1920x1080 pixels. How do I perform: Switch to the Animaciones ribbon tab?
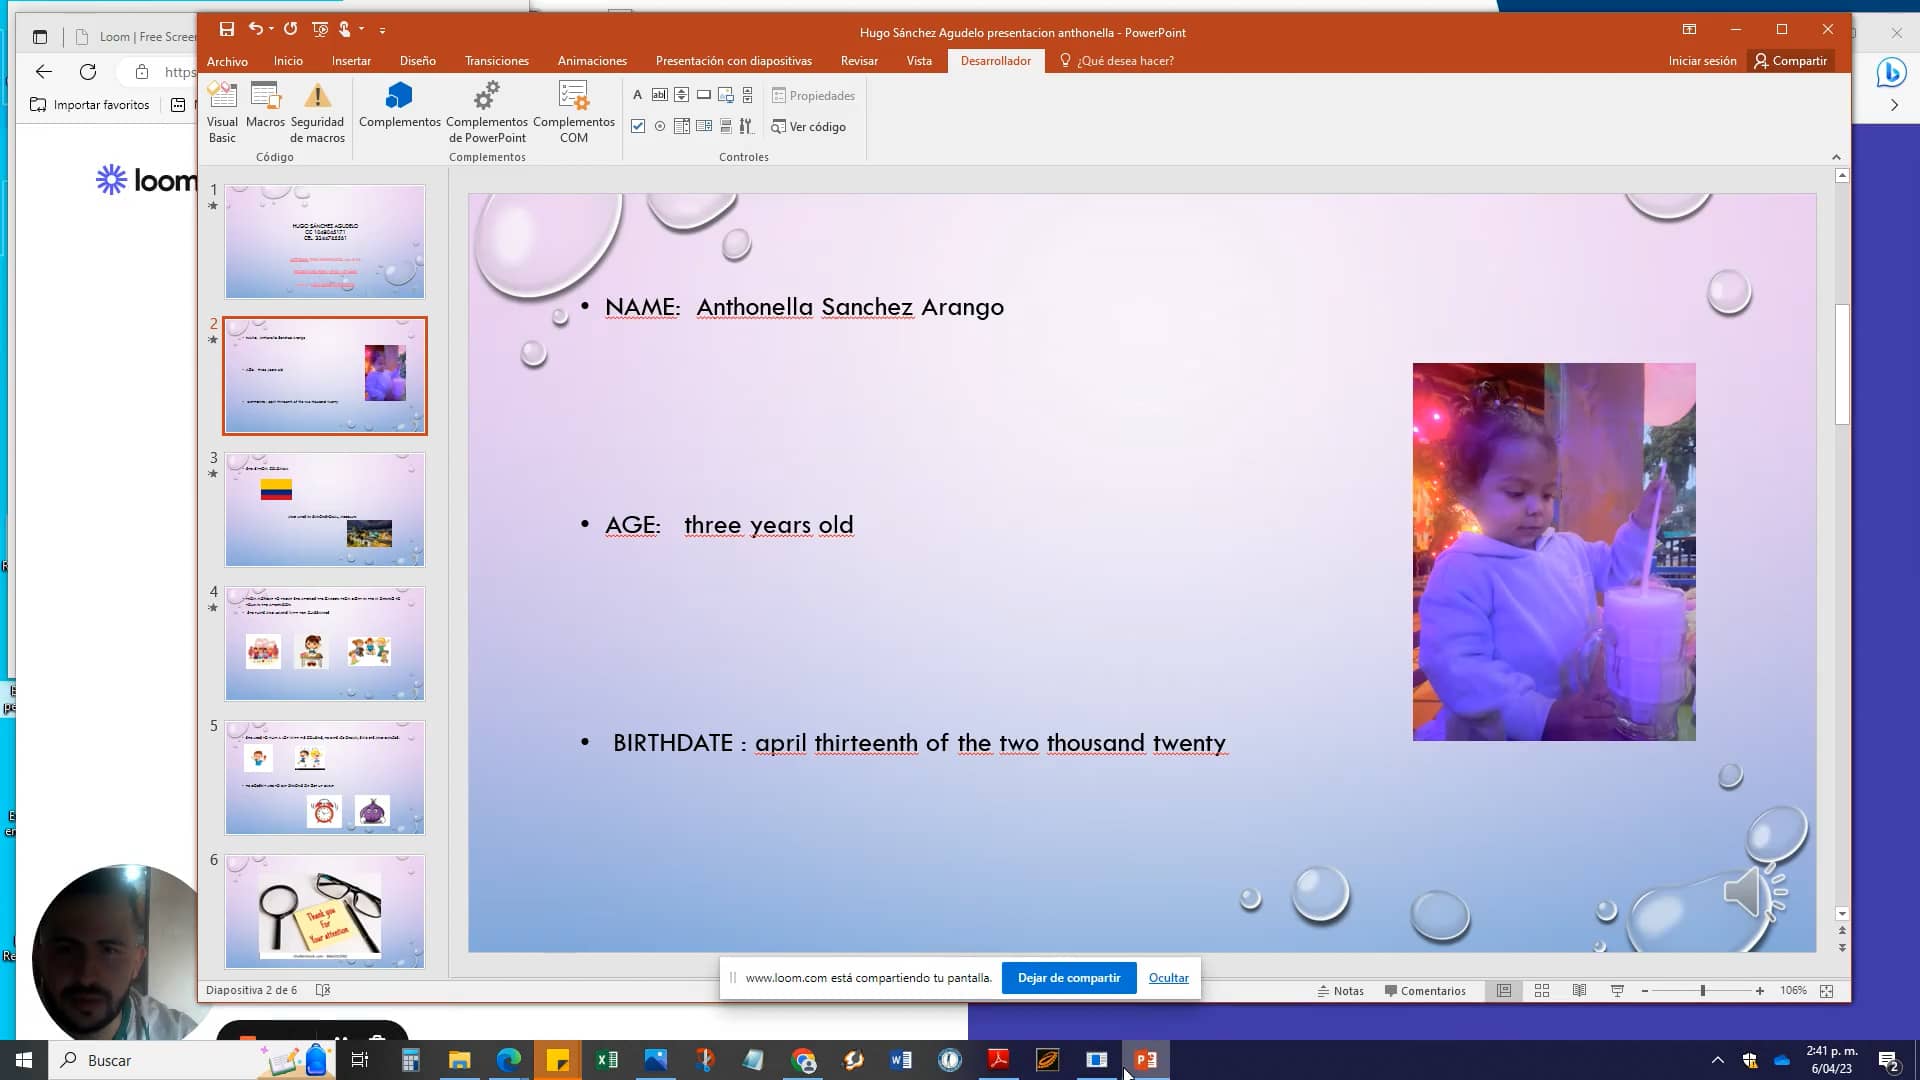click(x=591, y=61)
